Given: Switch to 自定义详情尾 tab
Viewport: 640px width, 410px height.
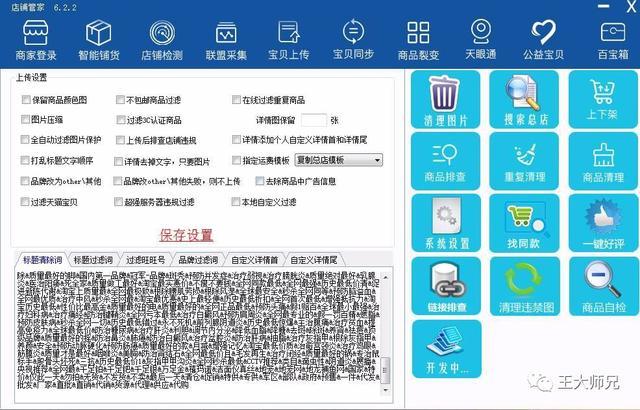Looking at the screenshot, I should coord(313,259).
